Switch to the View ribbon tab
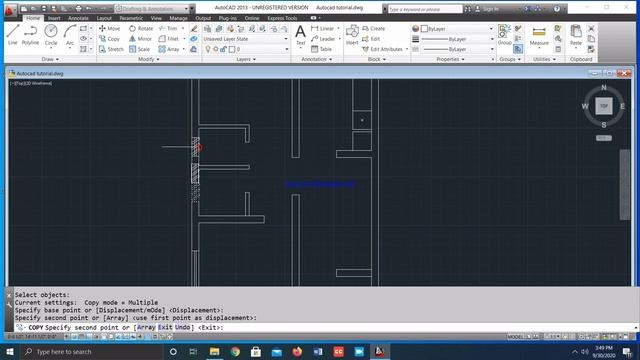The height and width of the screenshot is (360, 640). [156, 18]
